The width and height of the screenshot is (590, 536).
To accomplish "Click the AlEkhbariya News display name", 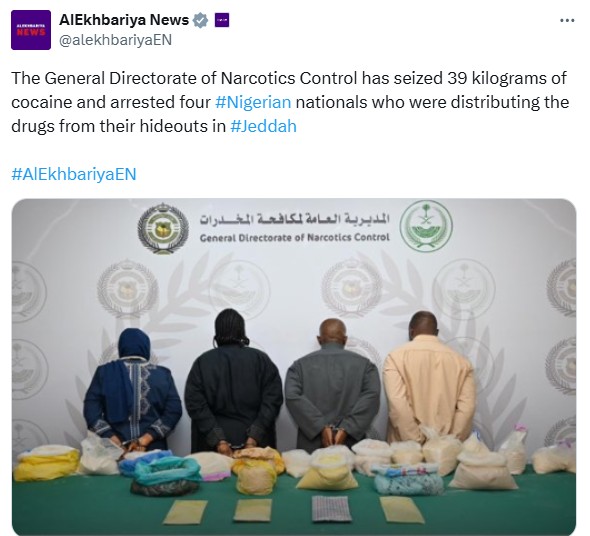I will pos(124,20).
